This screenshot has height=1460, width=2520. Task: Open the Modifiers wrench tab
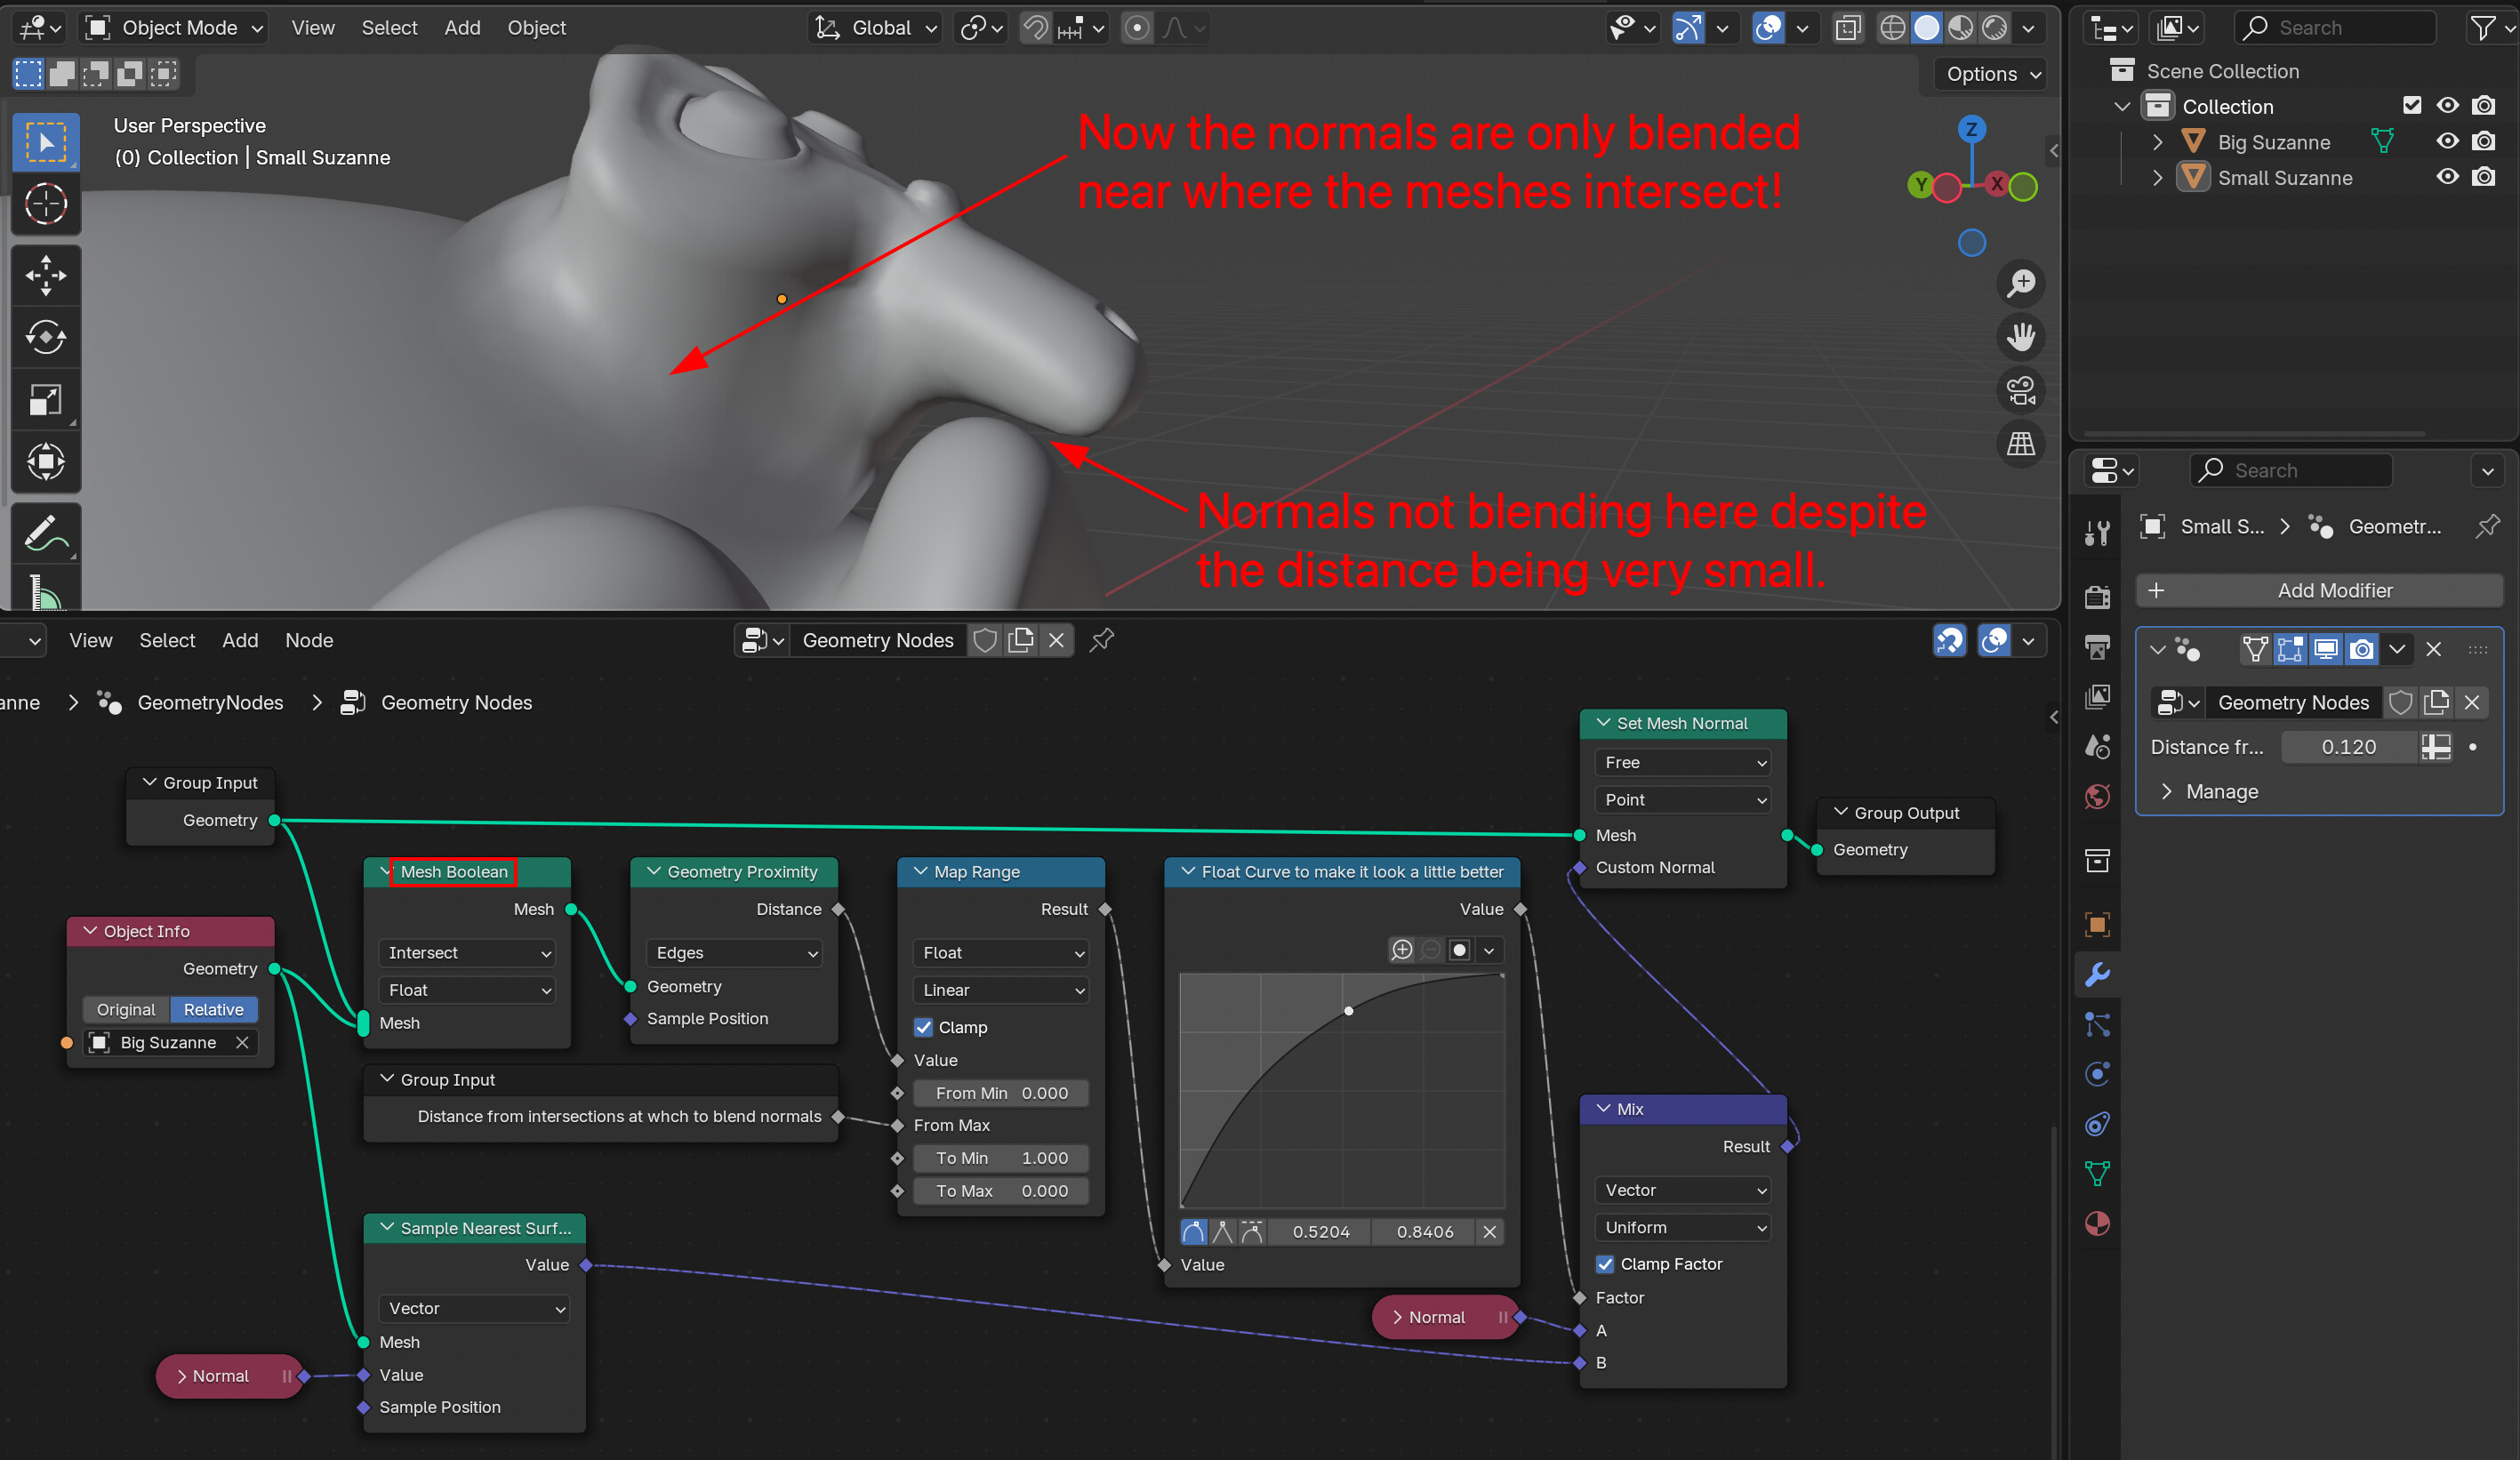point(2097,974)
